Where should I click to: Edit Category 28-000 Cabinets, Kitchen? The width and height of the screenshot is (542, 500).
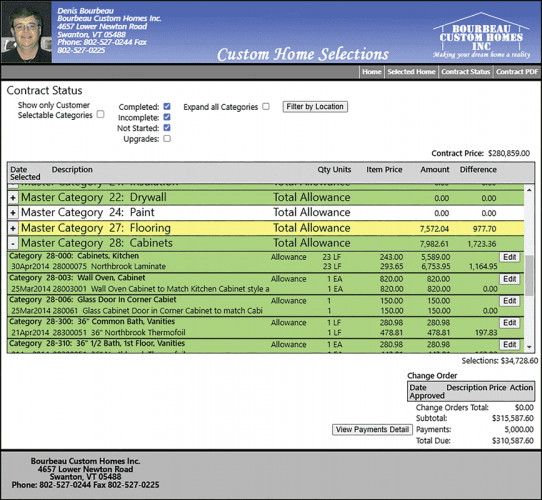(510, 257)
